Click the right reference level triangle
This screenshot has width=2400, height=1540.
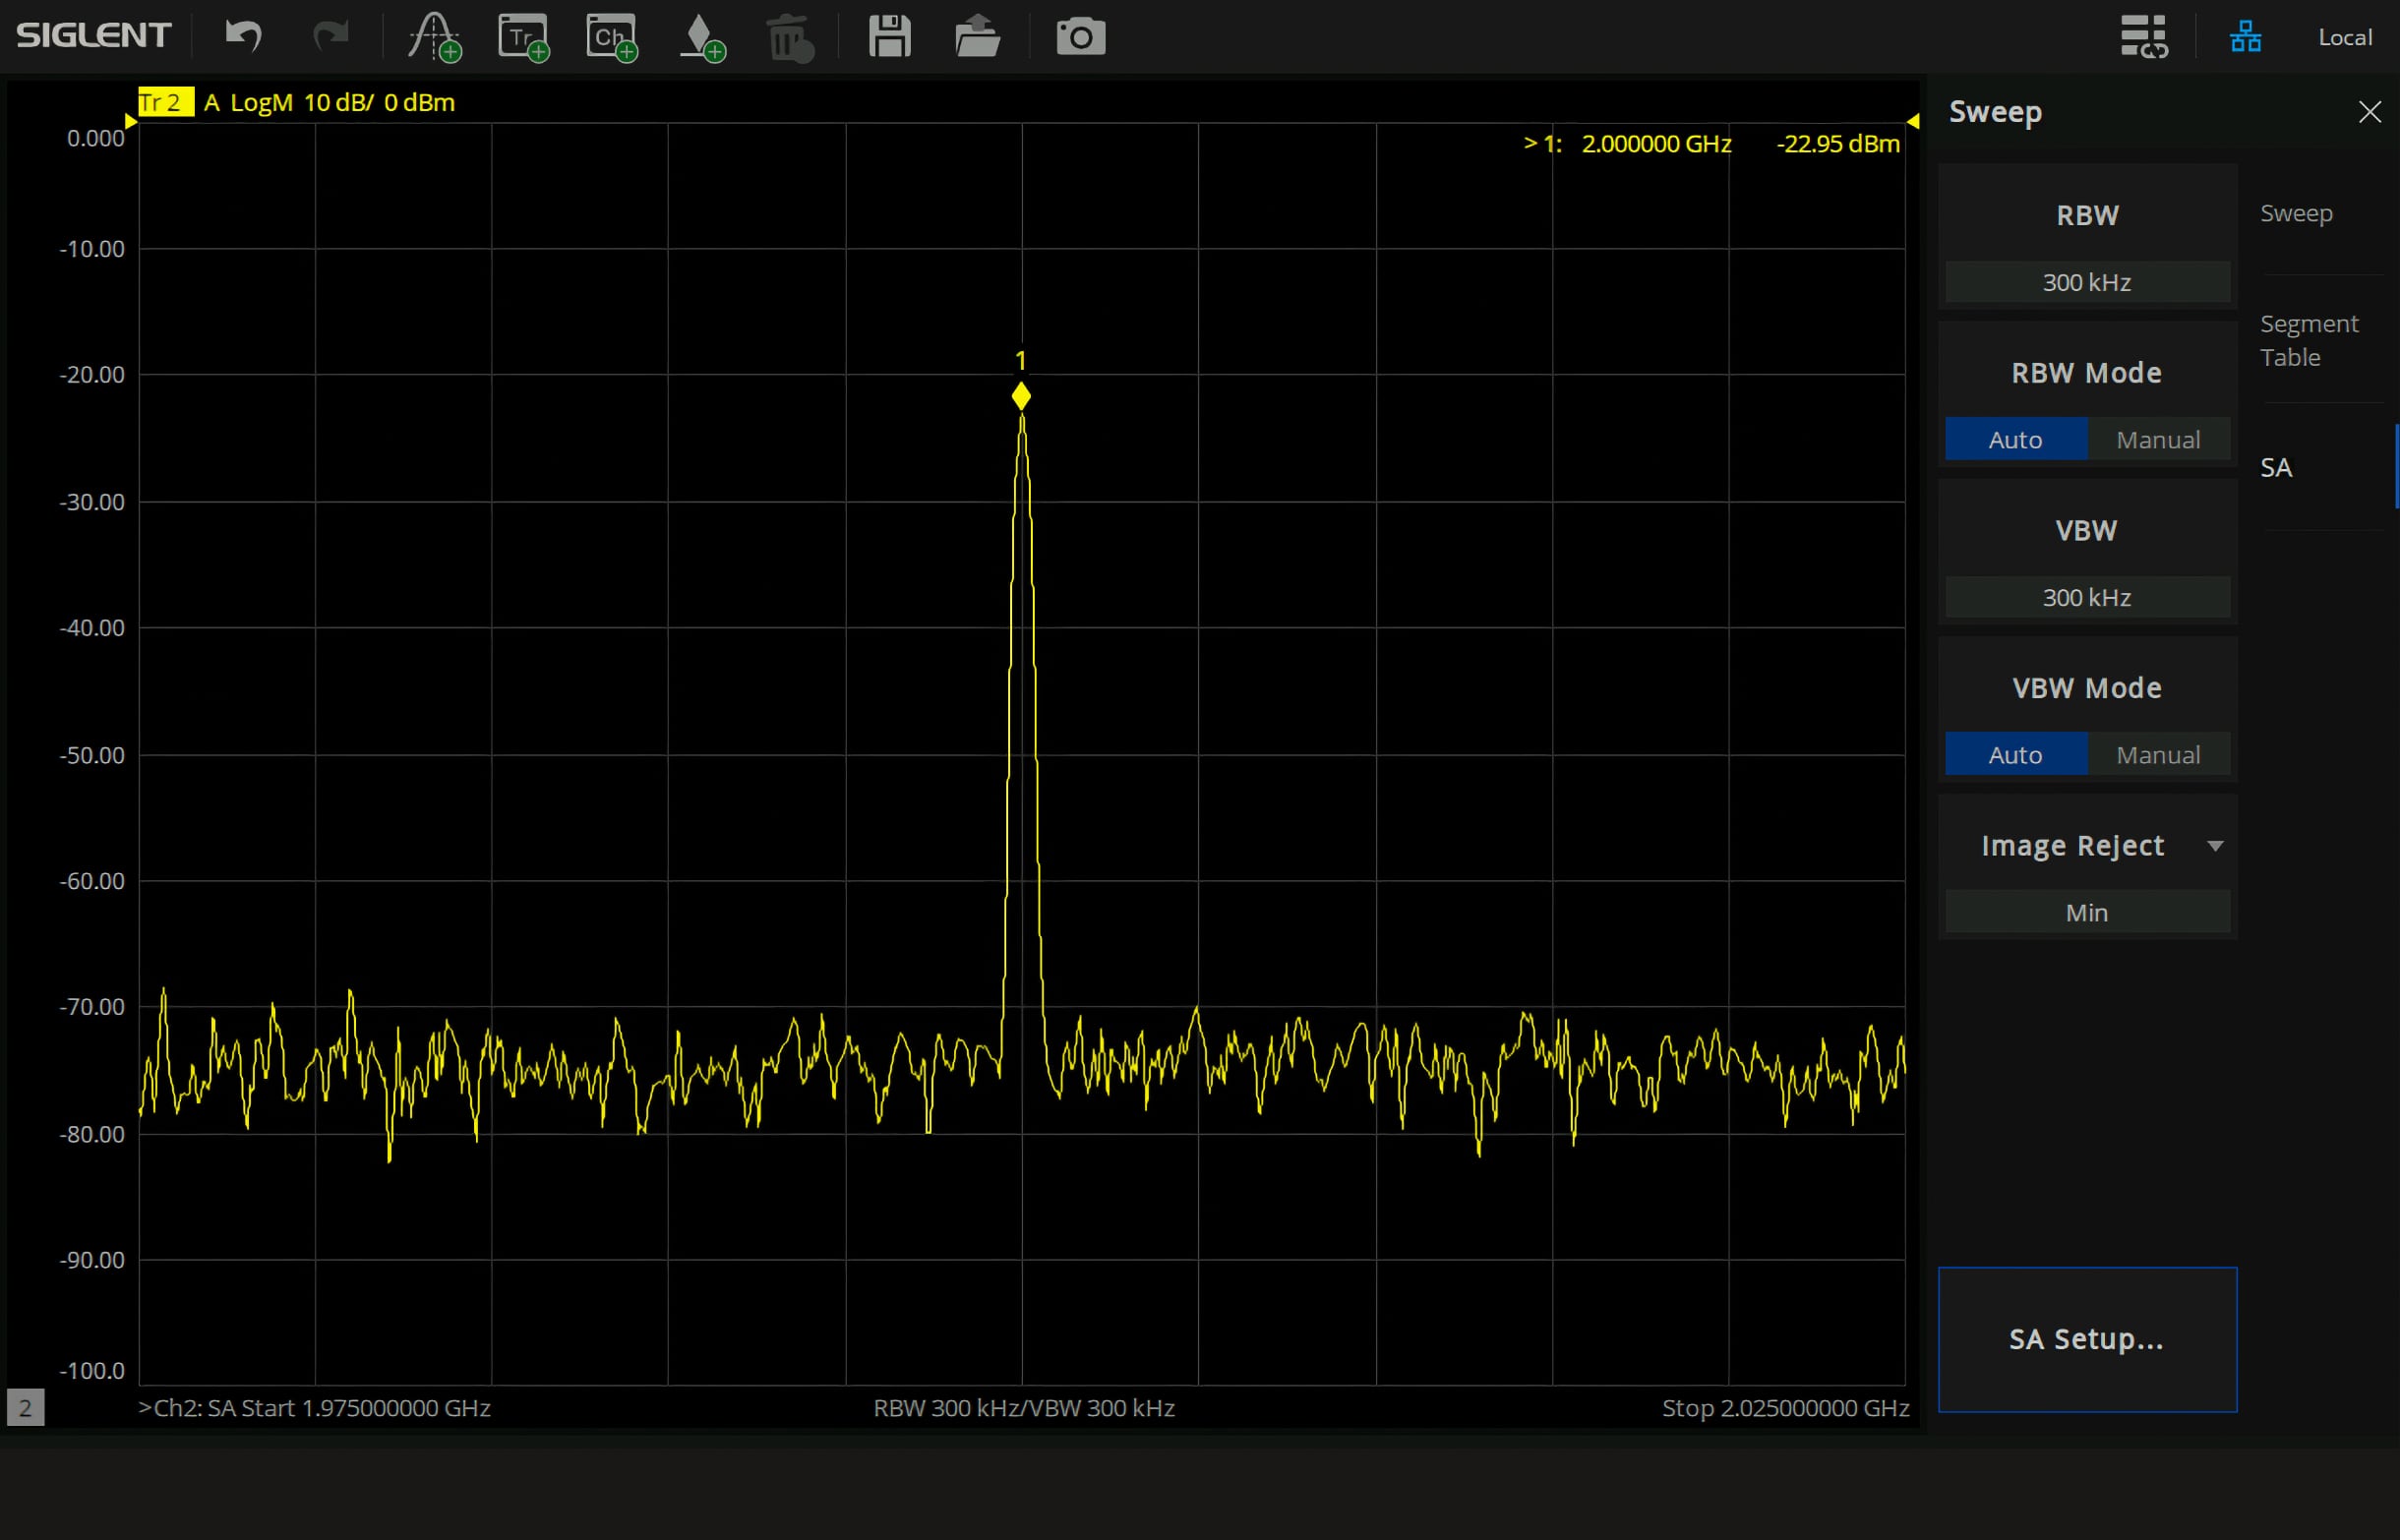[x=1913, y=121]
